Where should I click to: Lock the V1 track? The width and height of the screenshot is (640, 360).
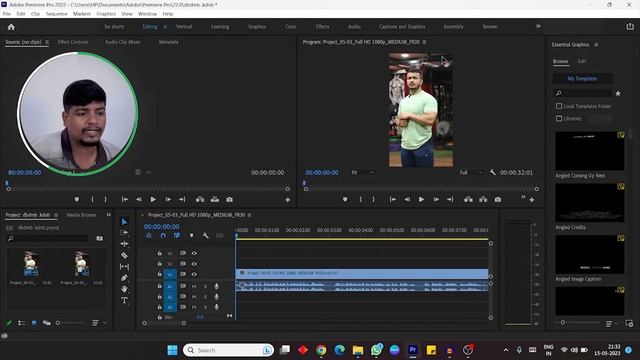[x=160, y=274]
